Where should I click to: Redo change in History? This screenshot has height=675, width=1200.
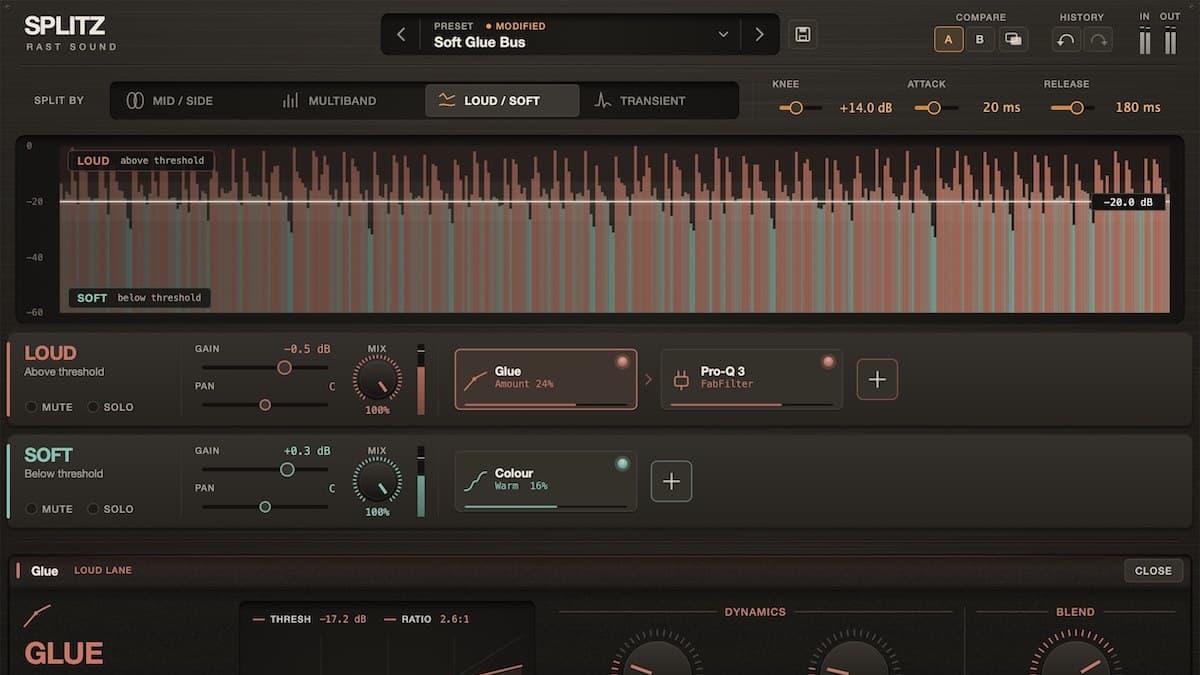(x=1098, y=40)
